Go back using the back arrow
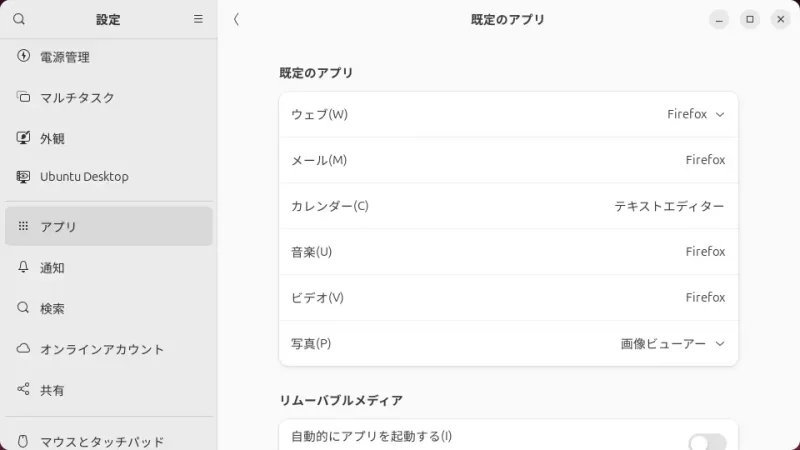The height and width of the screenshot is (450, 800). [x=236, y=19]
